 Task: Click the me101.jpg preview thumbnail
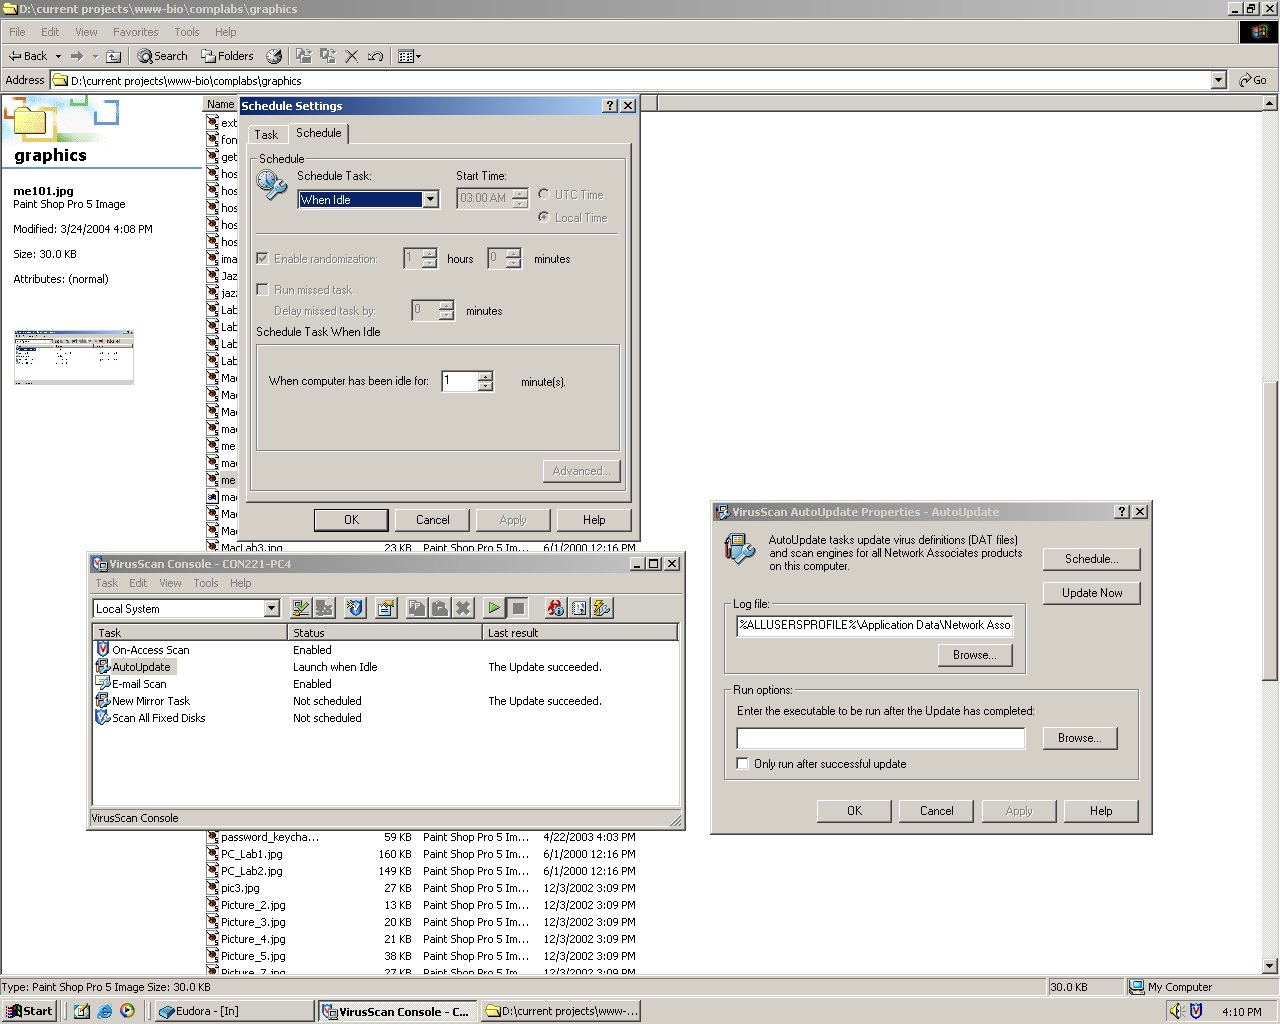(x=74, y=357)
